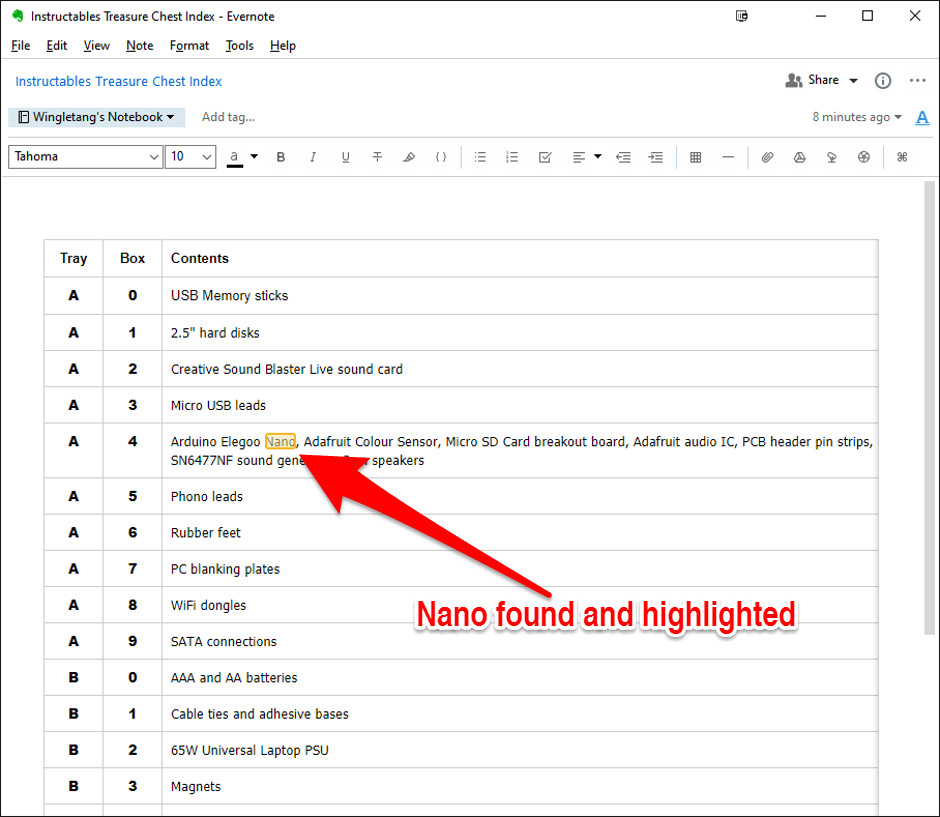Insert a code block with braces icon
940x817 pixels.
[x=441, y=157]
